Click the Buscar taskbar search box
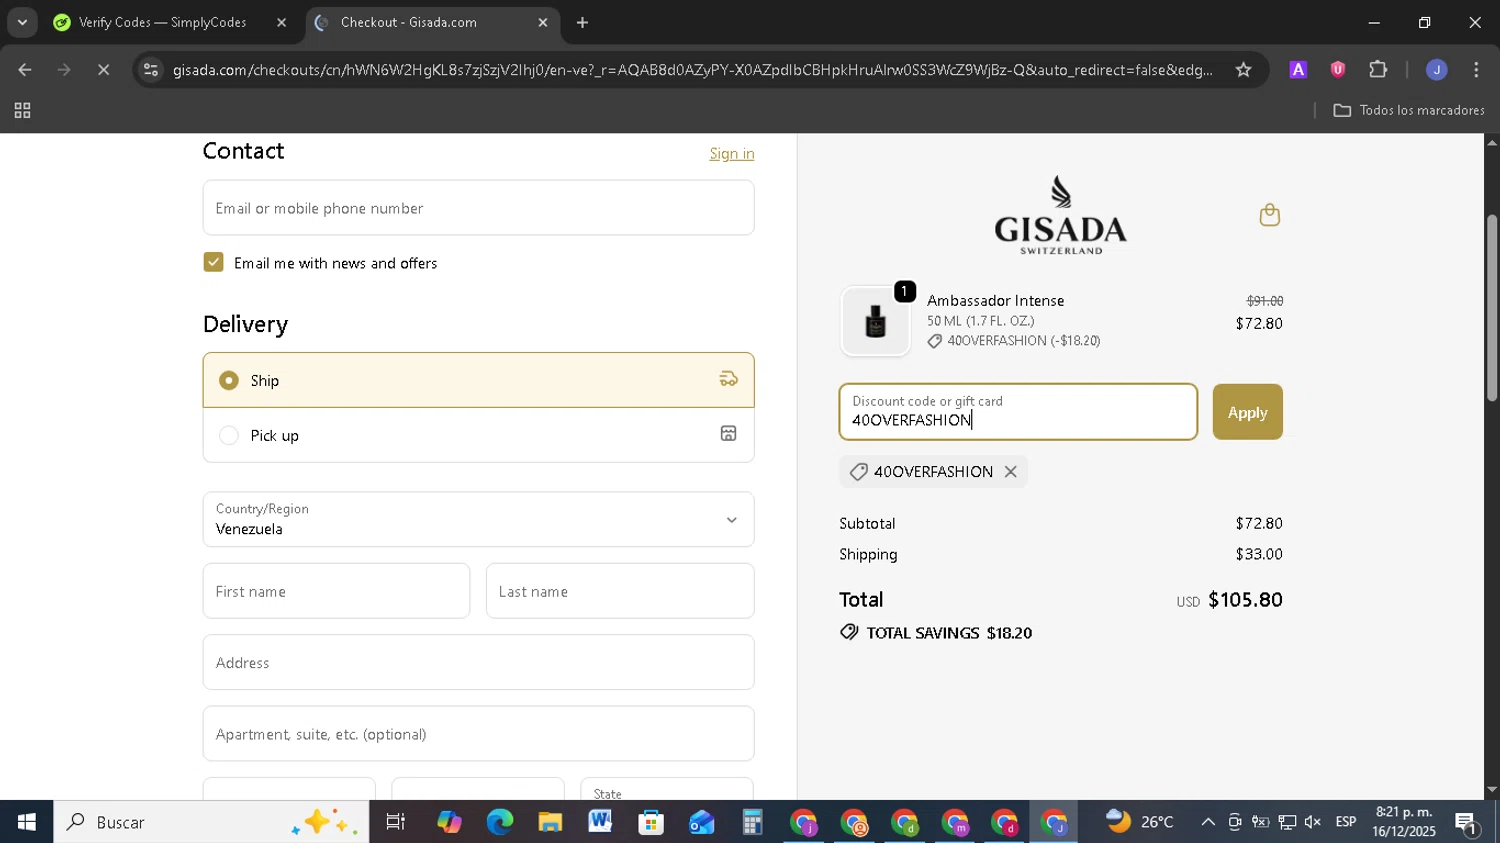The width and height of the screenshot is (1500, 843). pos(211,822)
